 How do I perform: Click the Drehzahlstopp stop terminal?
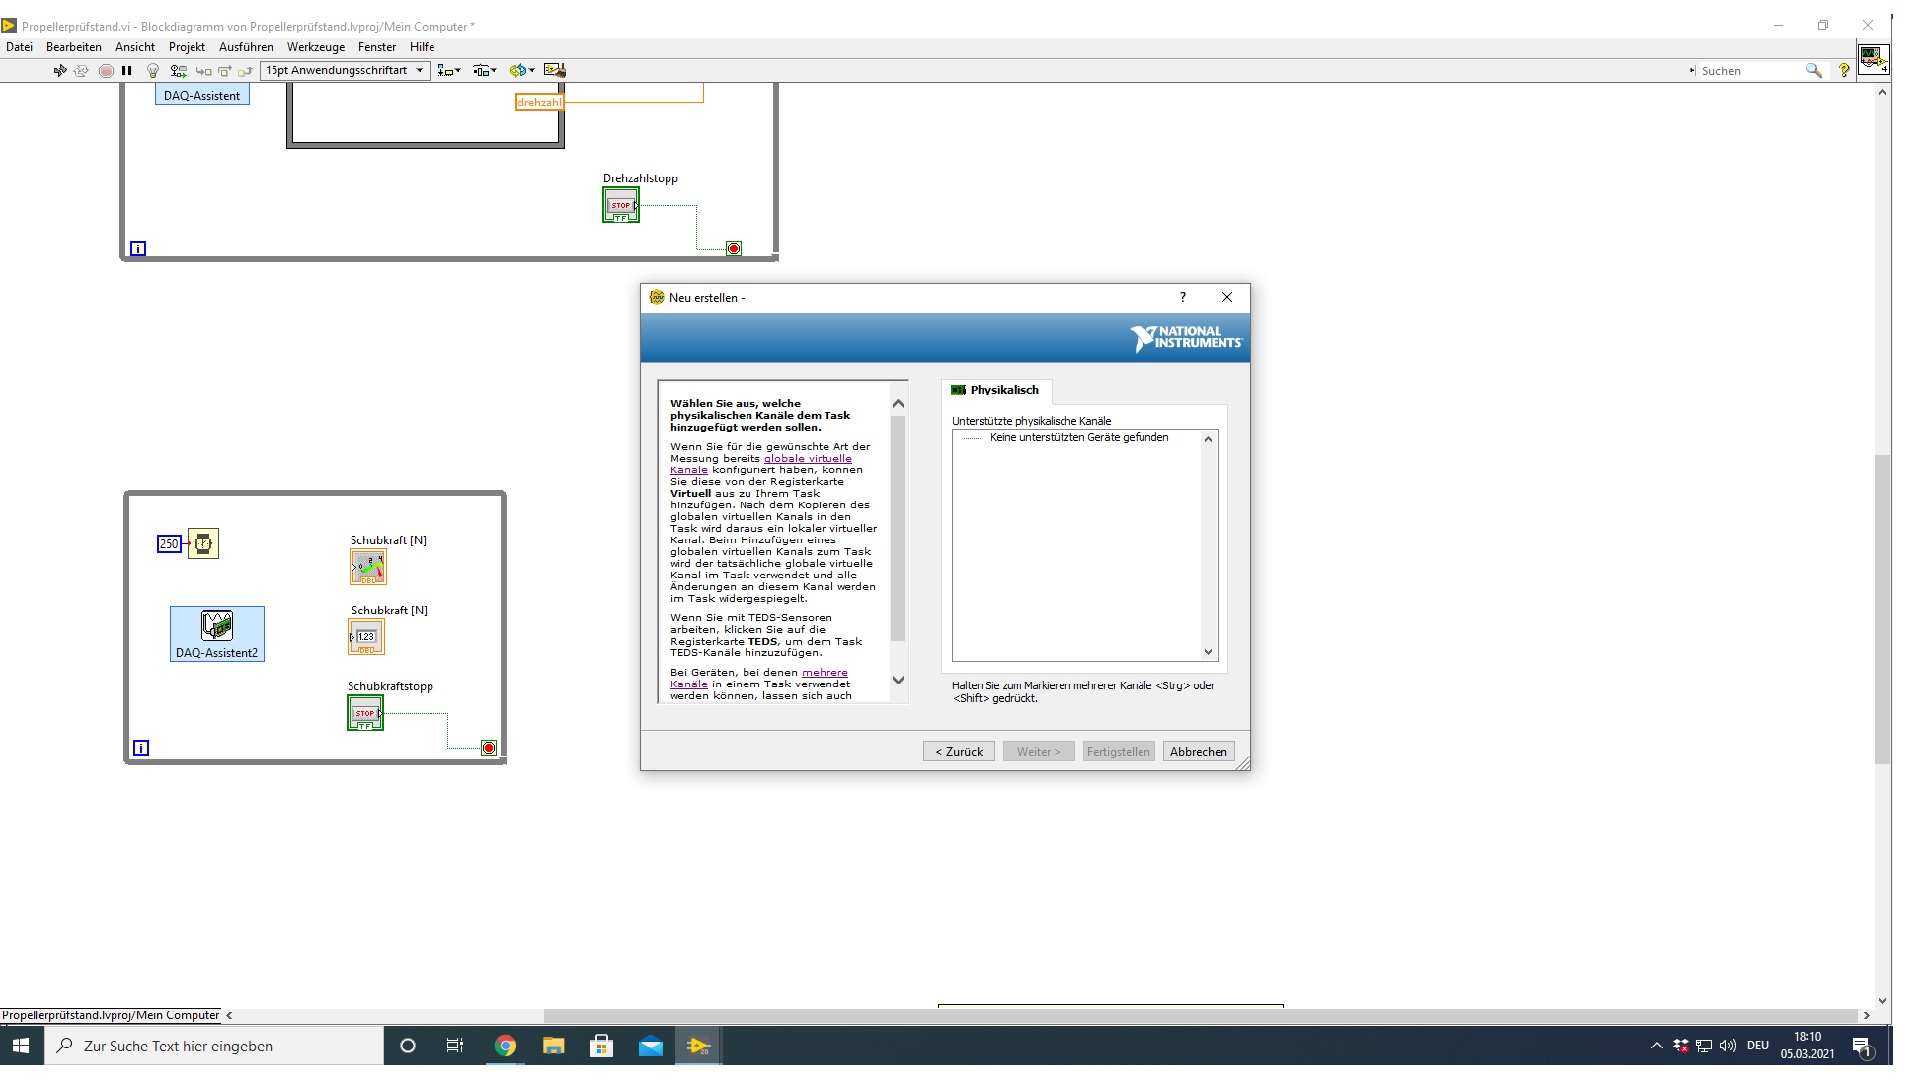tap(620, 205)
